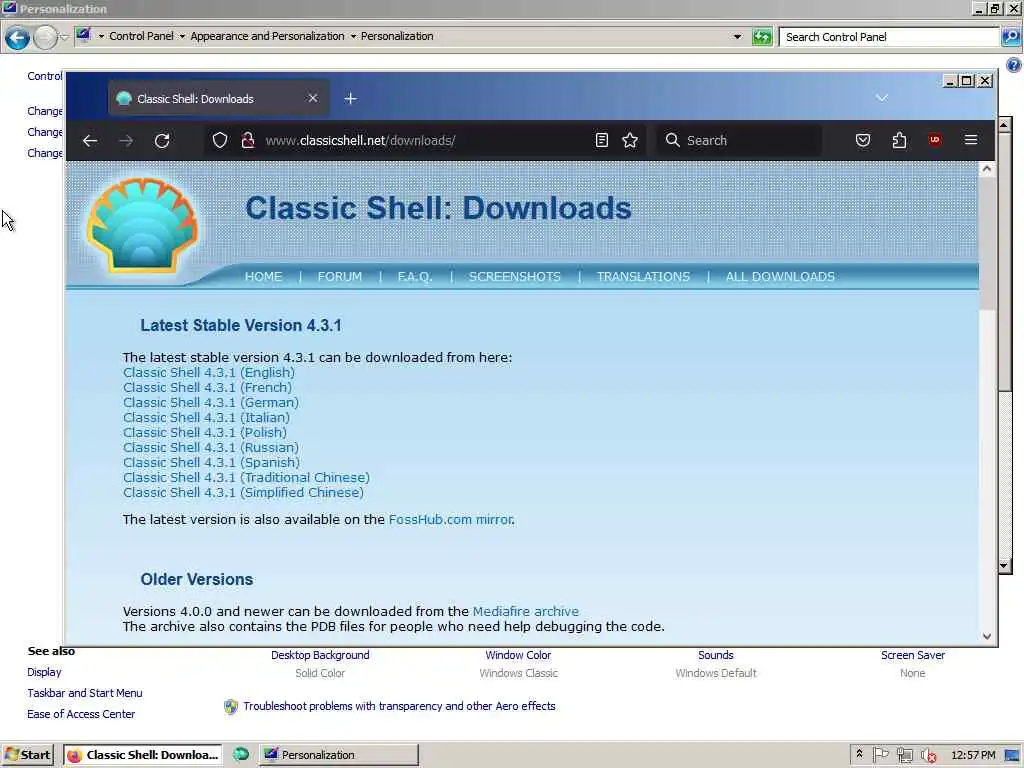The height and width of the screenshot is (768, 1024).
Task: Click the Search Control Panel field
Action: tap(889, 37)
